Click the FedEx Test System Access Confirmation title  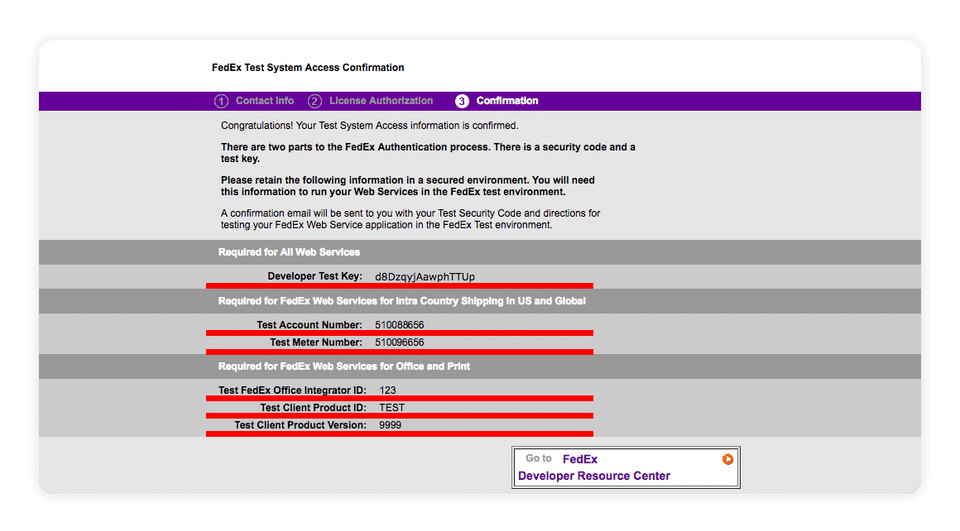pyautogui.click(x=308, y=67)
